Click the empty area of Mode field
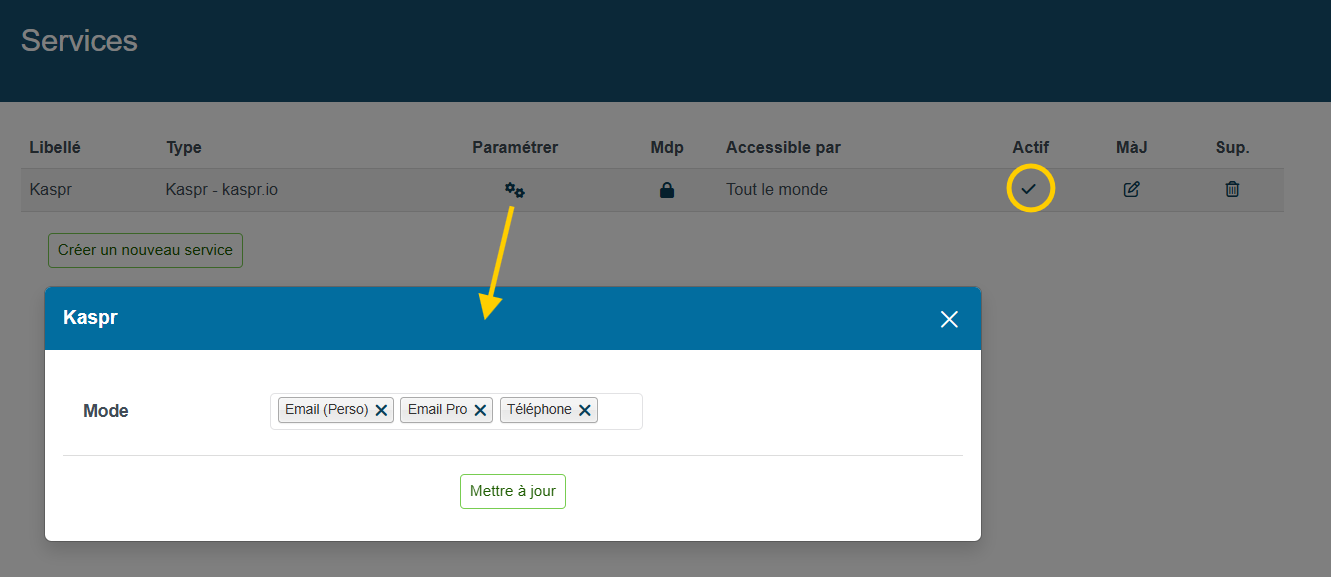 [620, 411]
